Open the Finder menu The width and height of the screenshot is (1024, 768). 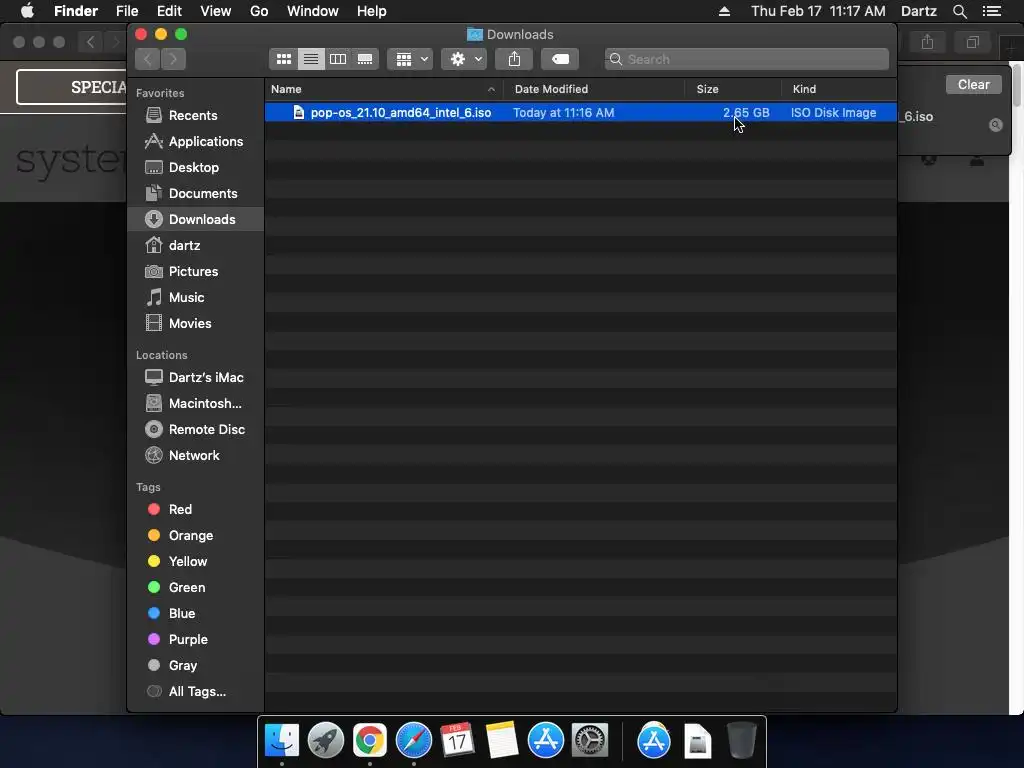(76, 11)
